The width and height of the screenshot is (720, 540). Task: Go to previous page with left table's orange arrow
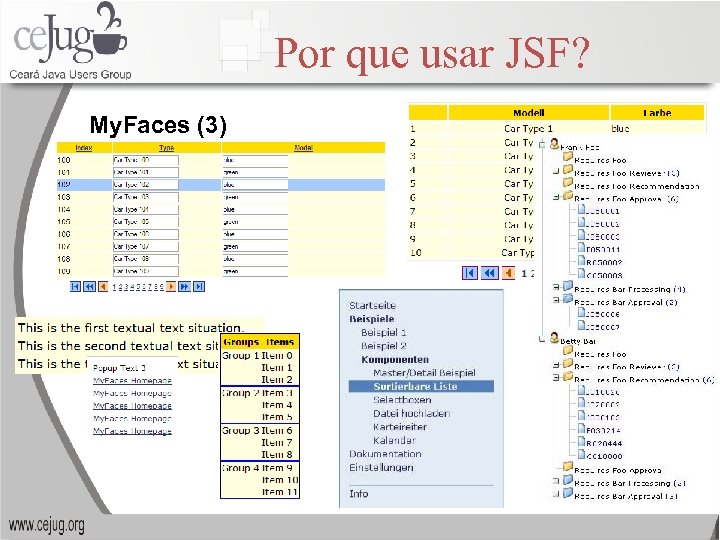103,287
